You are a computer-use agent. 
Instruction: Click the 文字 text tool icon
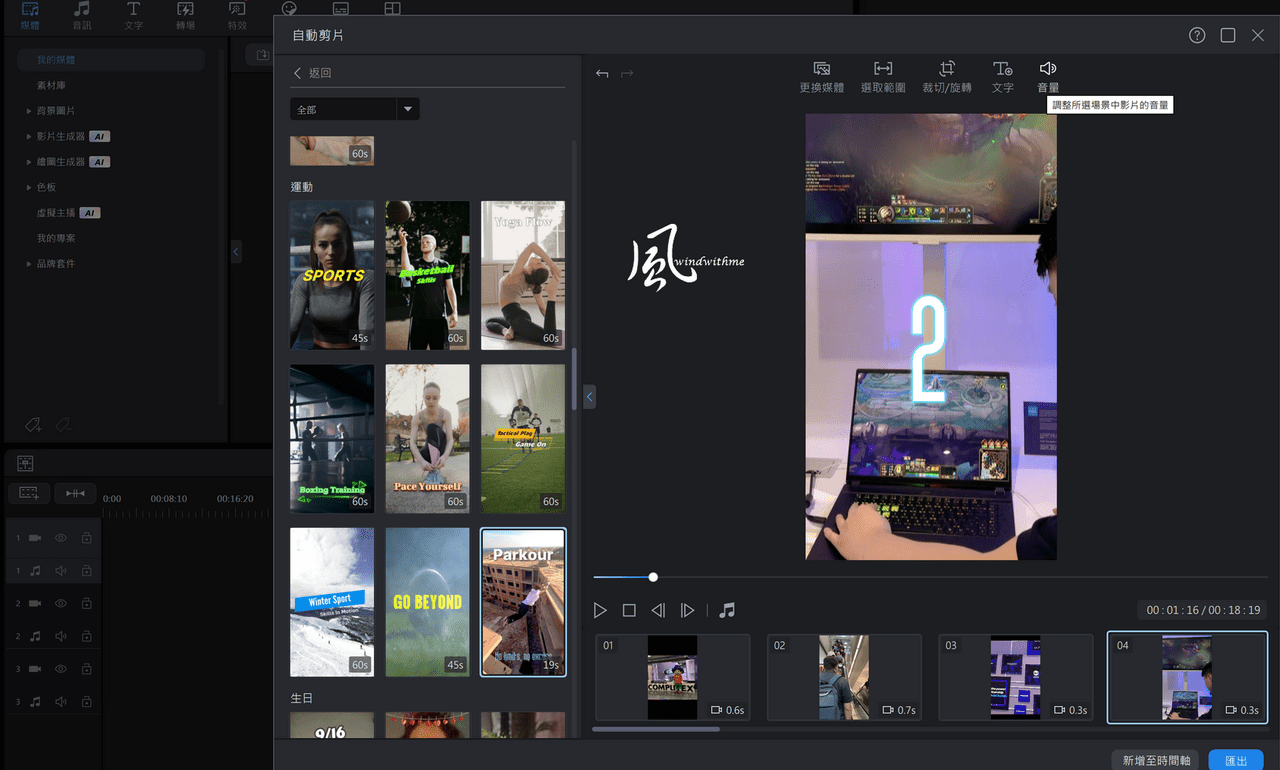click(1002, 69)
